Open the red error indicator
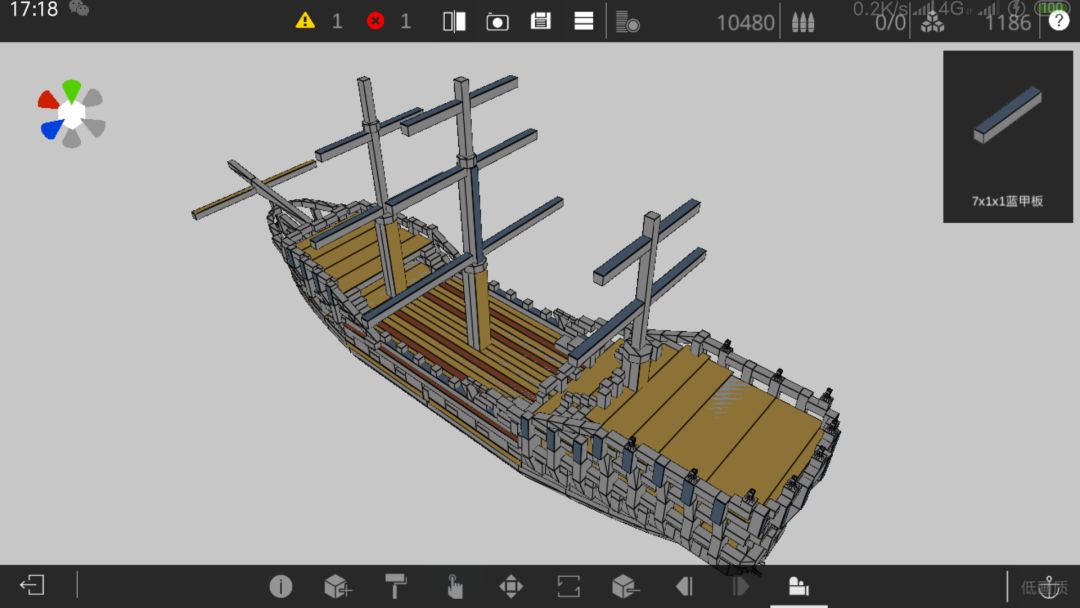1080x608 pixels. click(375, 21)
